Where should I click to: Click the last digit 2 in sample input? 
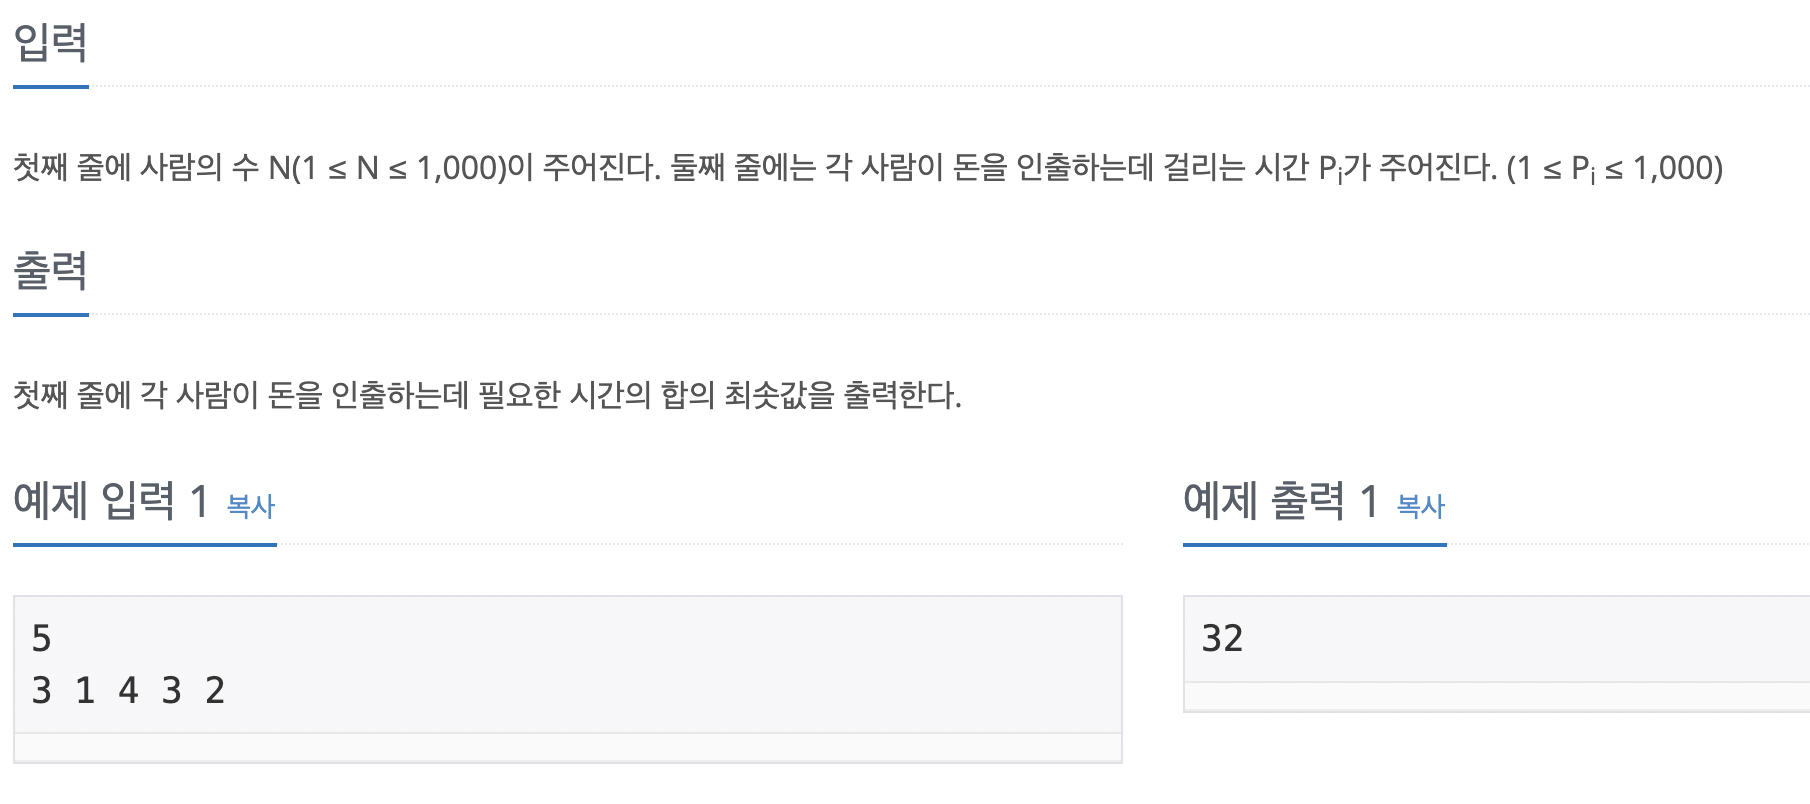tap(215, 690)
